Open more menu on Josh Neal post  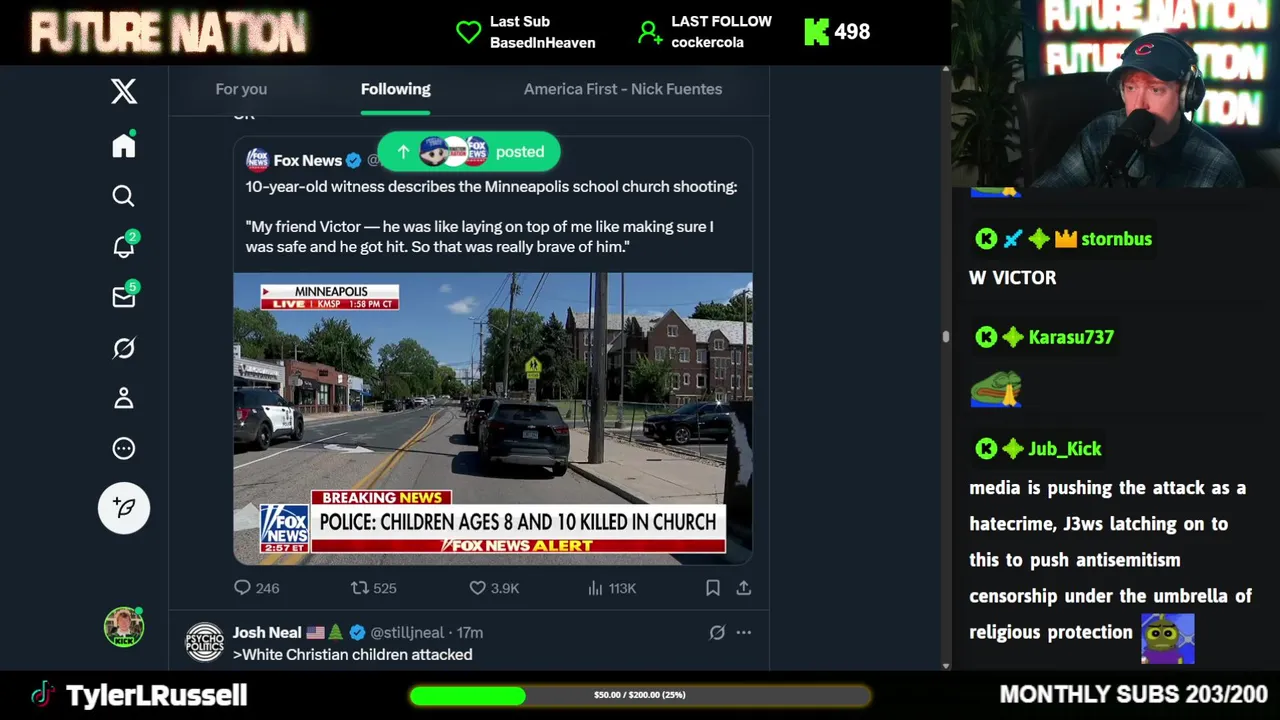pyautogui.click(x=744, y=632)
